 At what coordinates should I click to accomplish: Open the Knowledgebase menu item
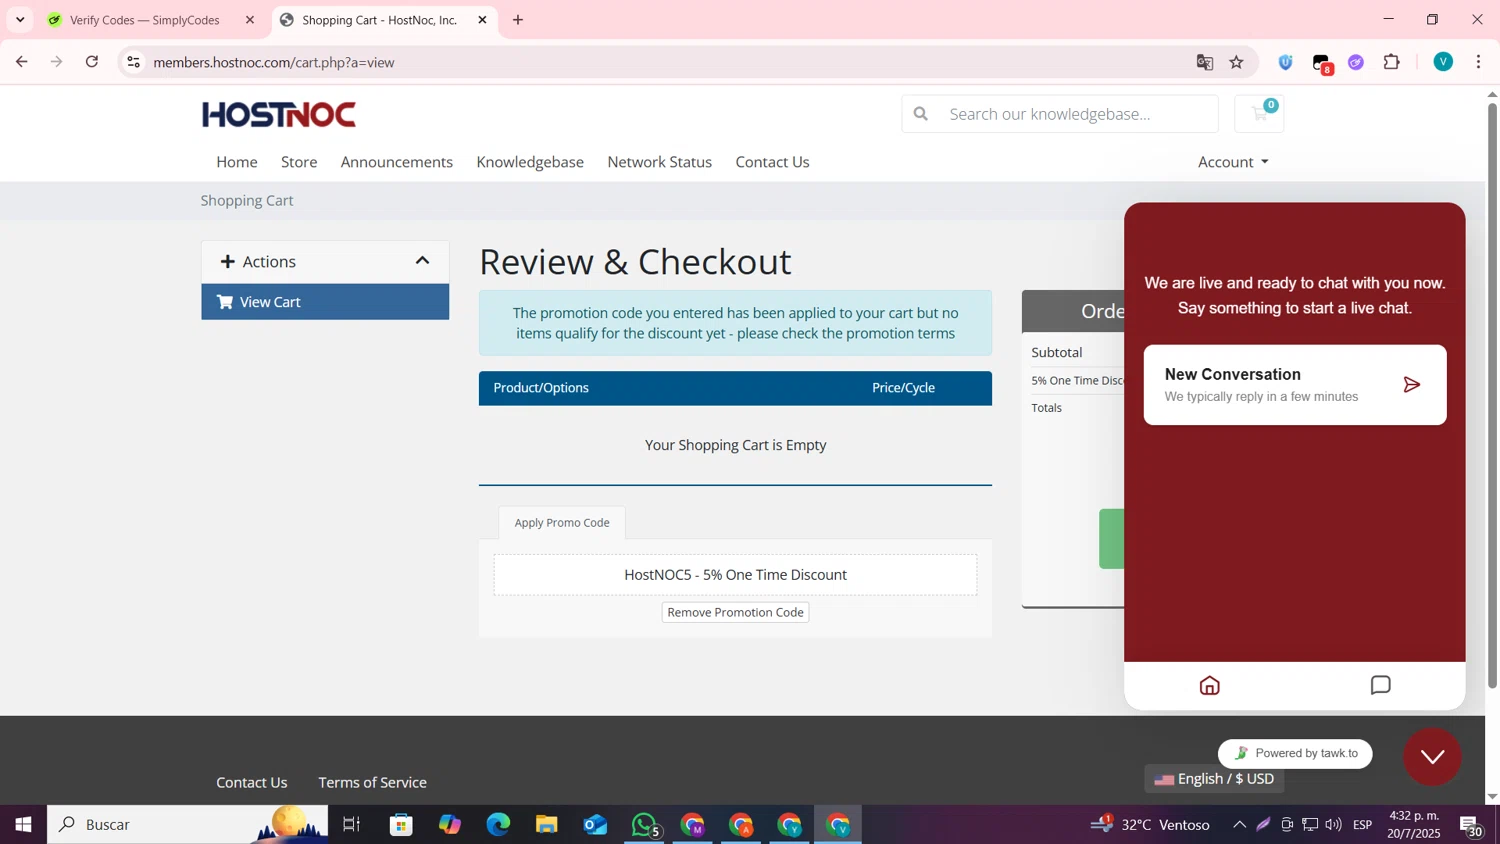pos(530,162)
